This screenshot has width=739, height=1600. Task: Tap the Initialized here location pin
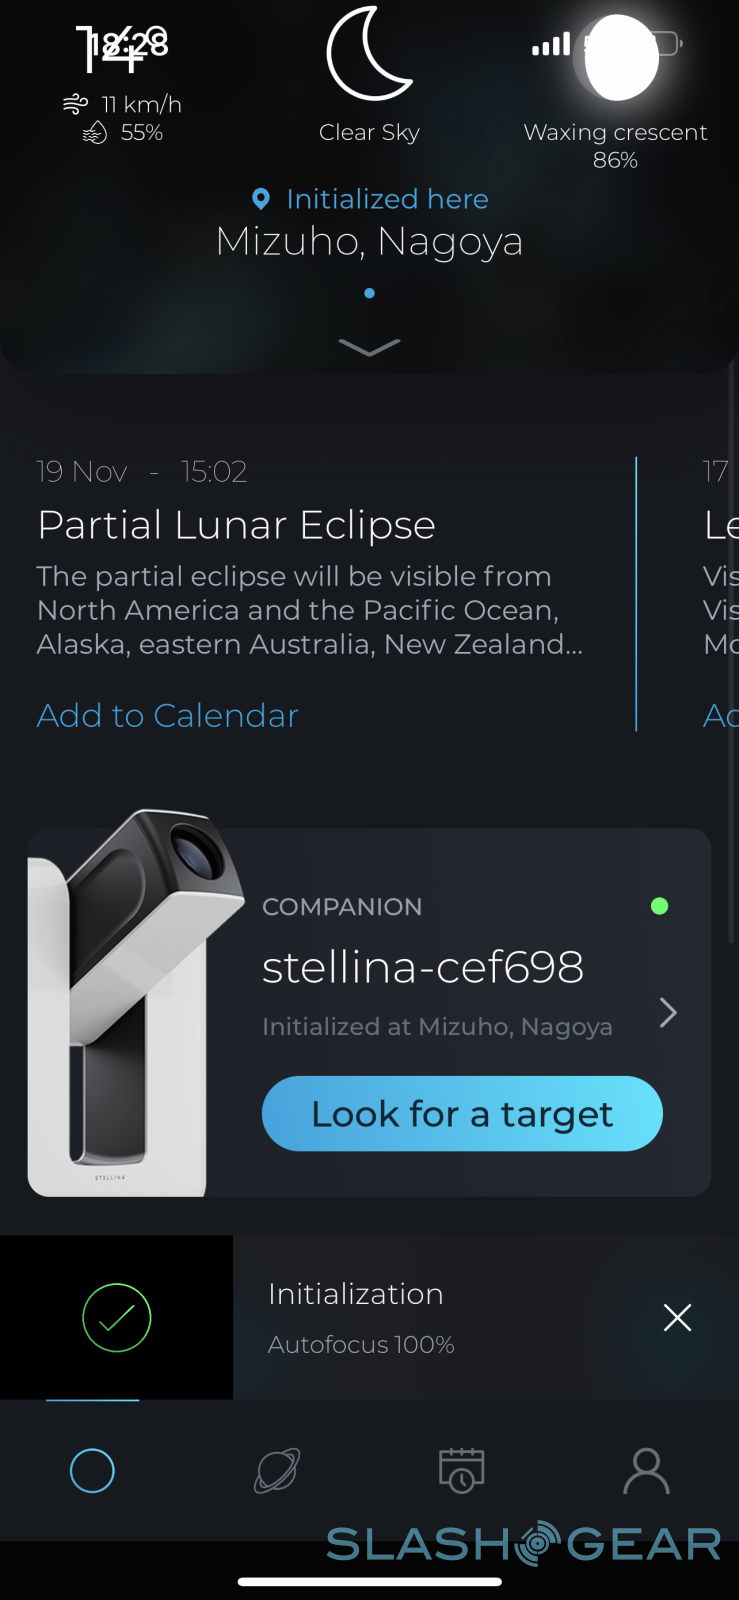[x=261, y=199]
